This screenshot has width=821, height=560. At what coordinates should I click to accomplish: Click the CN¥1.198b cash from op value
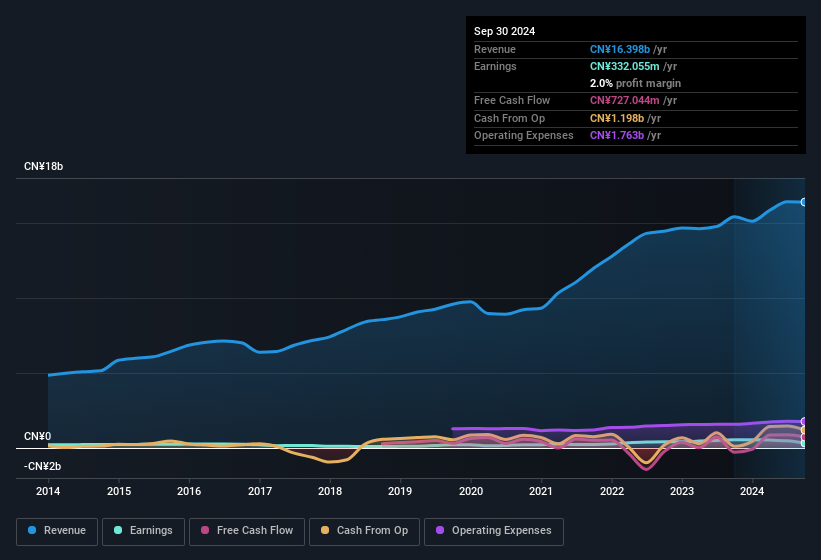click(x=617, y=118)
